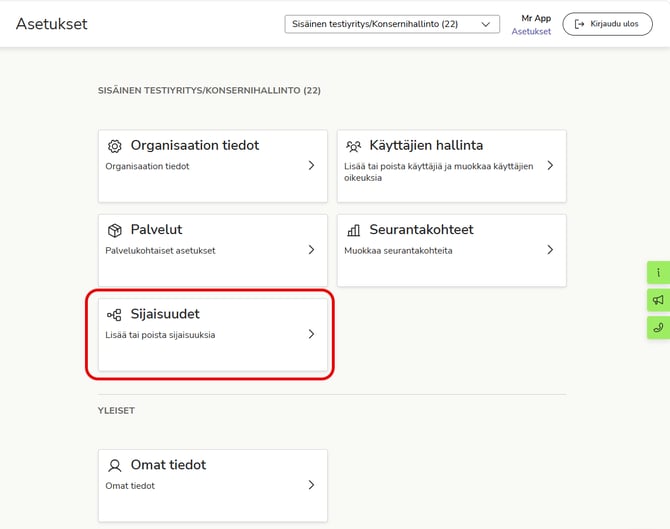Viewport: 670px width, 529px height.
Task: Click 'Omat tiedot' description under the heading
Action: [130, 486]
